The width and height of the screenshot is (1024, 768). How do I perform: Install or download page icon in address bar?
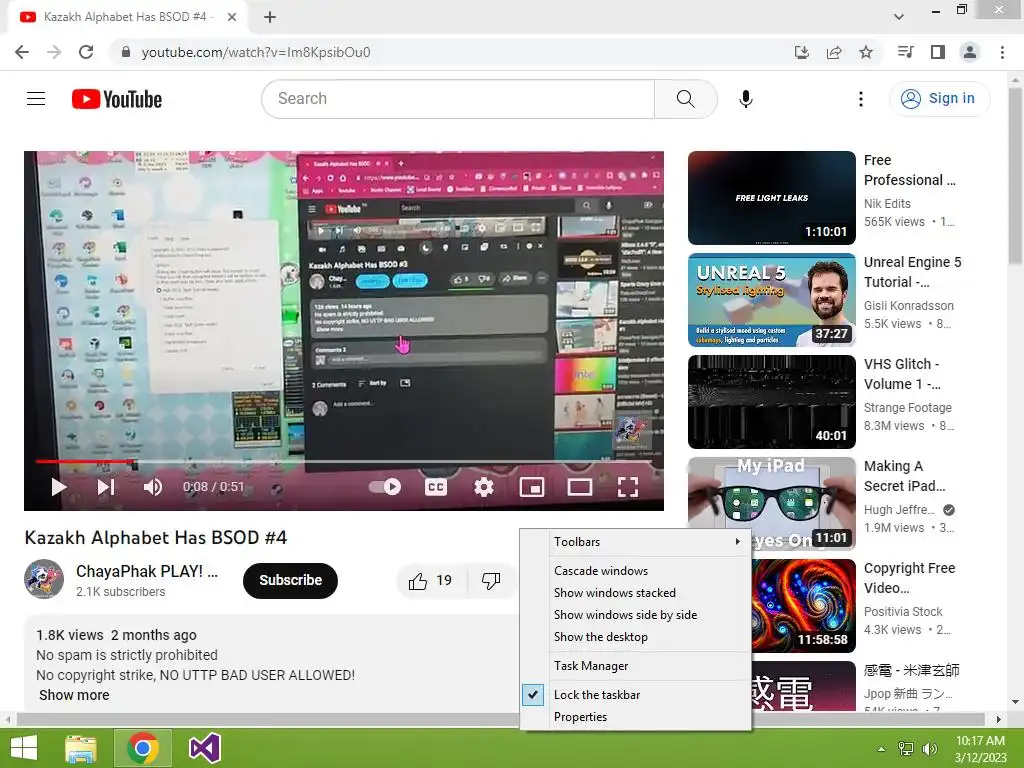coord(802,52)
